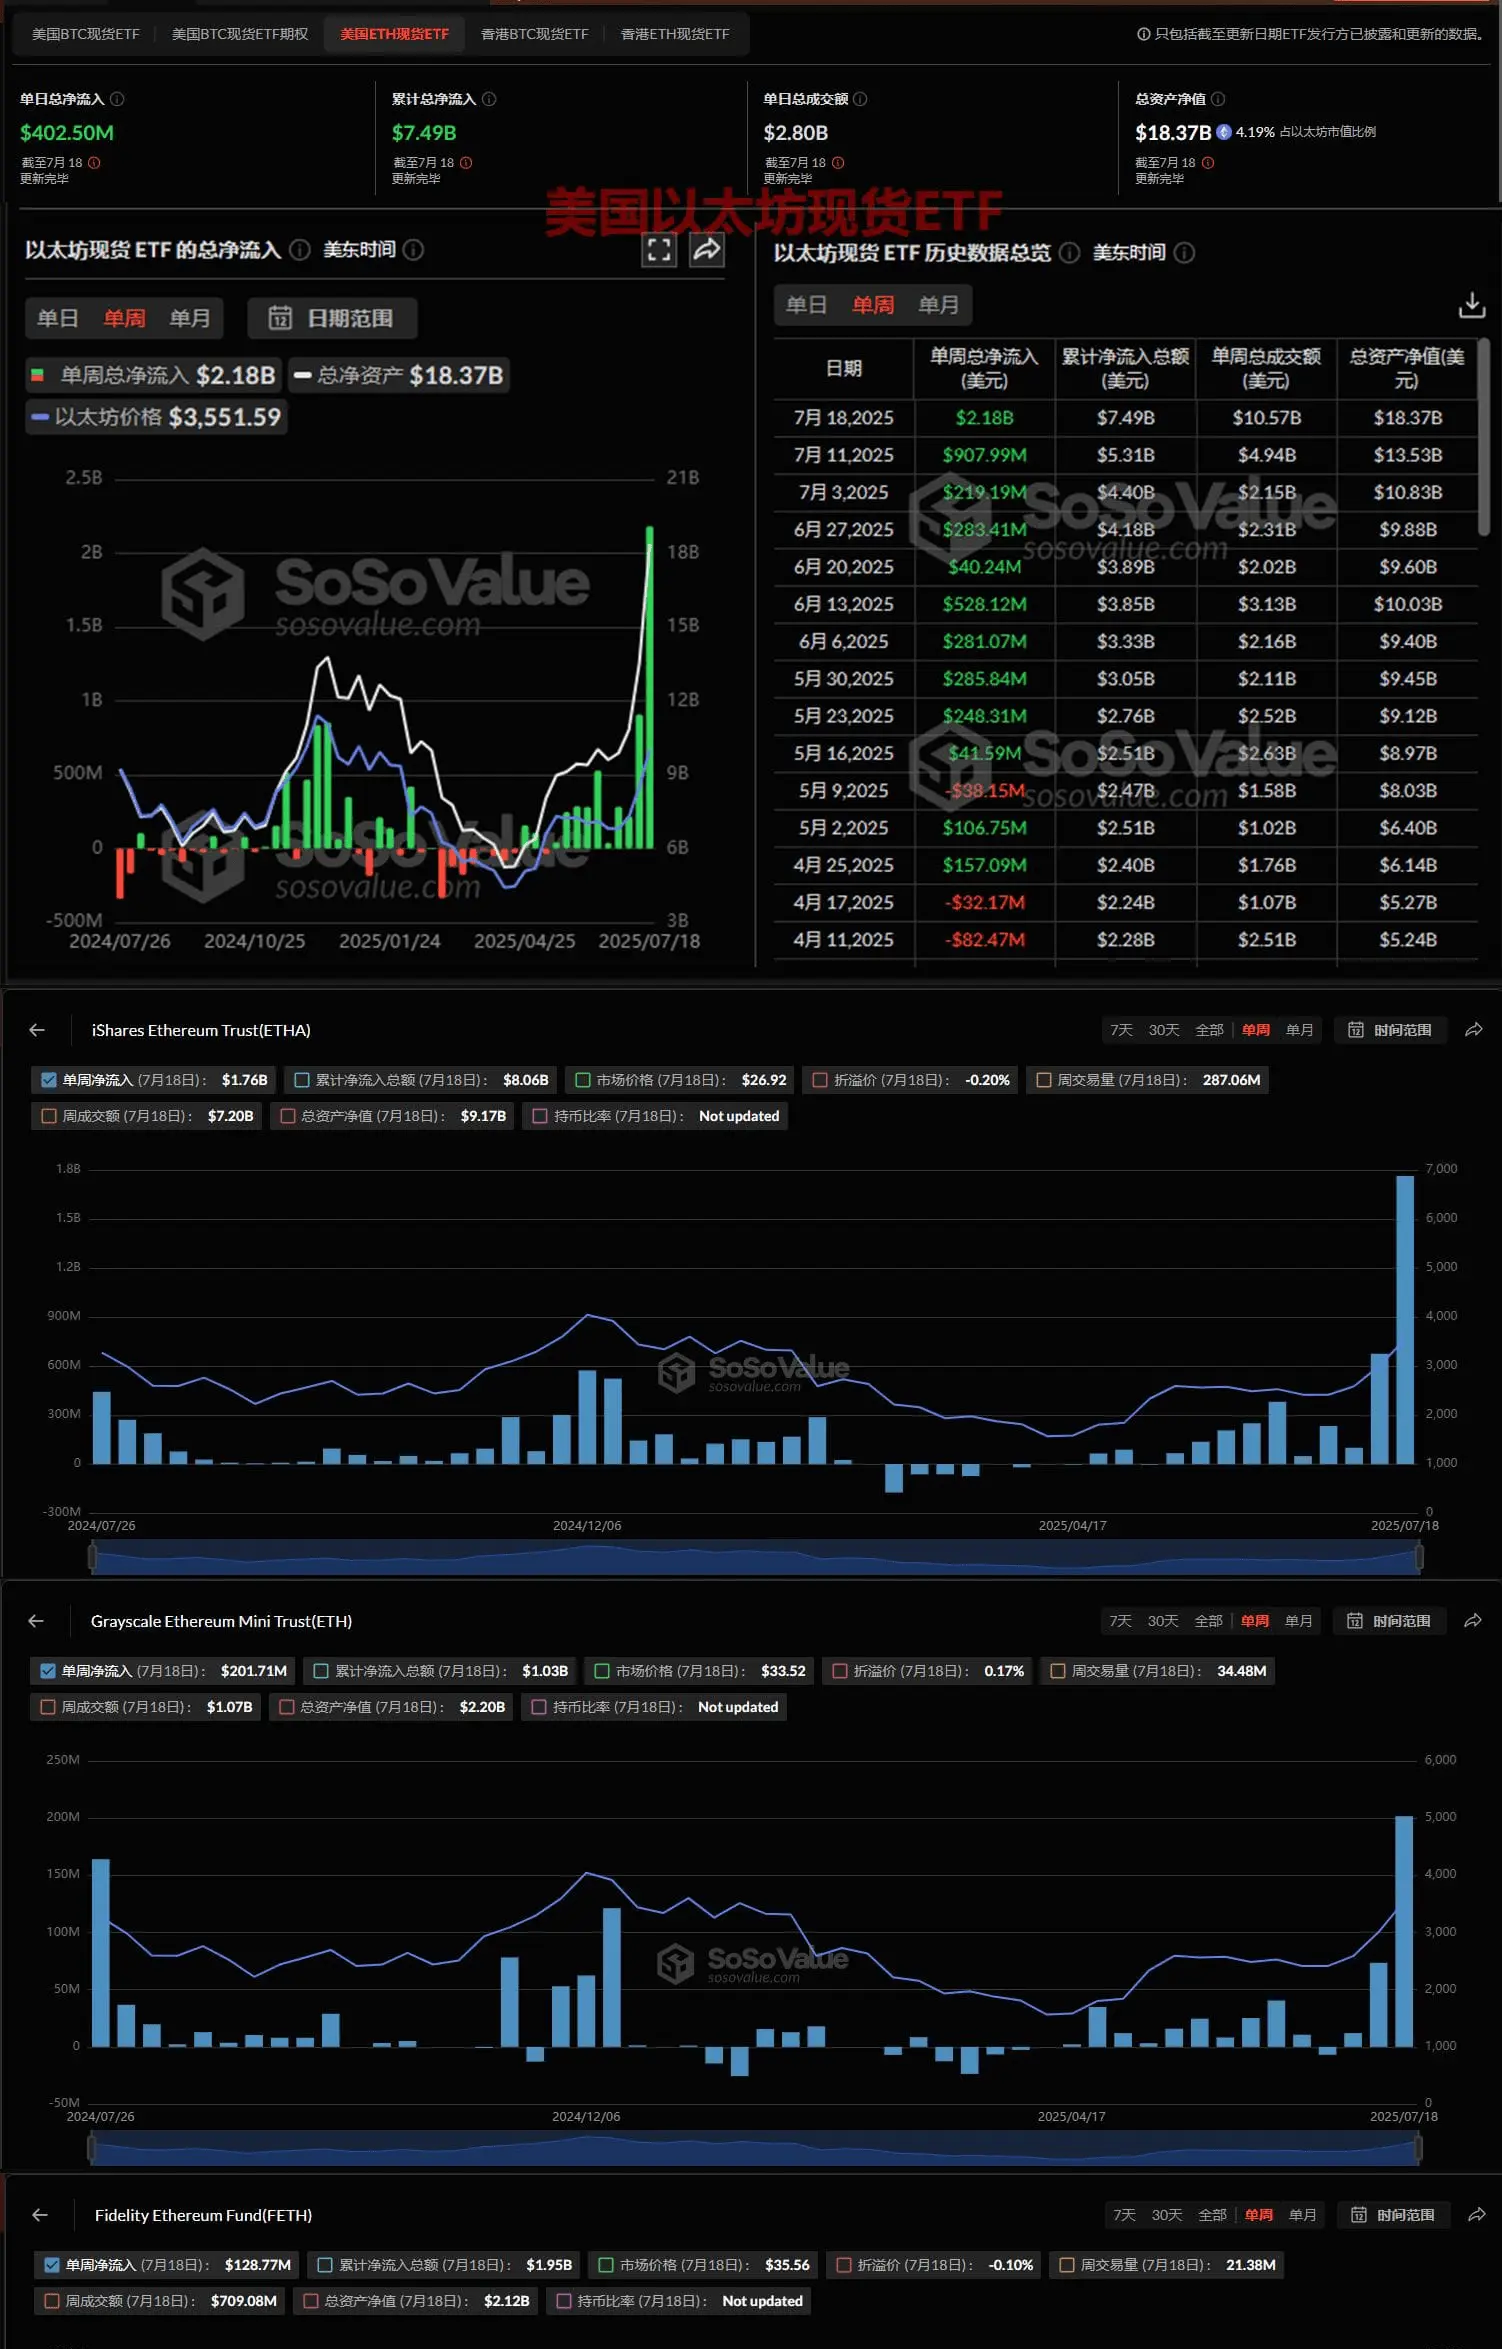Select 单日 in net inflow chart panel
This screenshot has width=1502, height=2349.
tap(57, 318)
